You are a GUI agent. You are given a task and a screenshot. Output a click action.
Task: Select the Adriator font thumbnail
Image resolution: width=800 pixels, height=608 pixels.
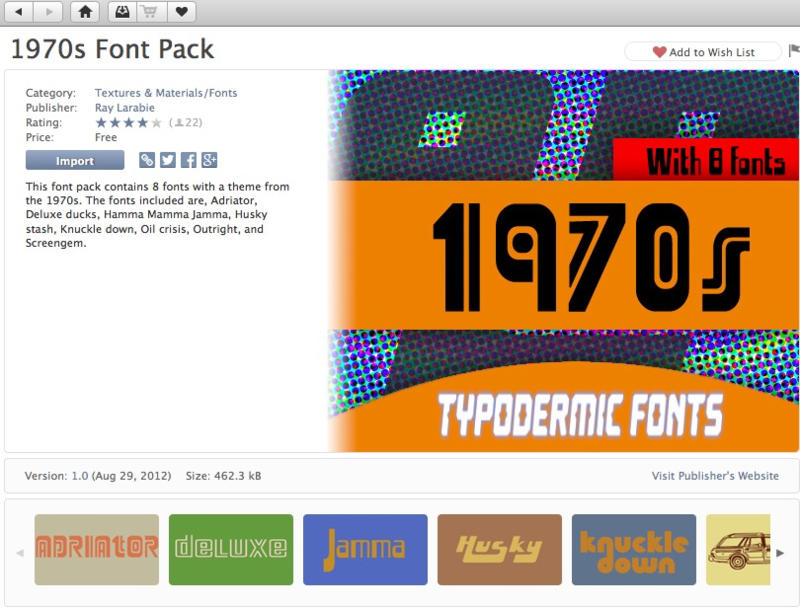coord(96,549)
